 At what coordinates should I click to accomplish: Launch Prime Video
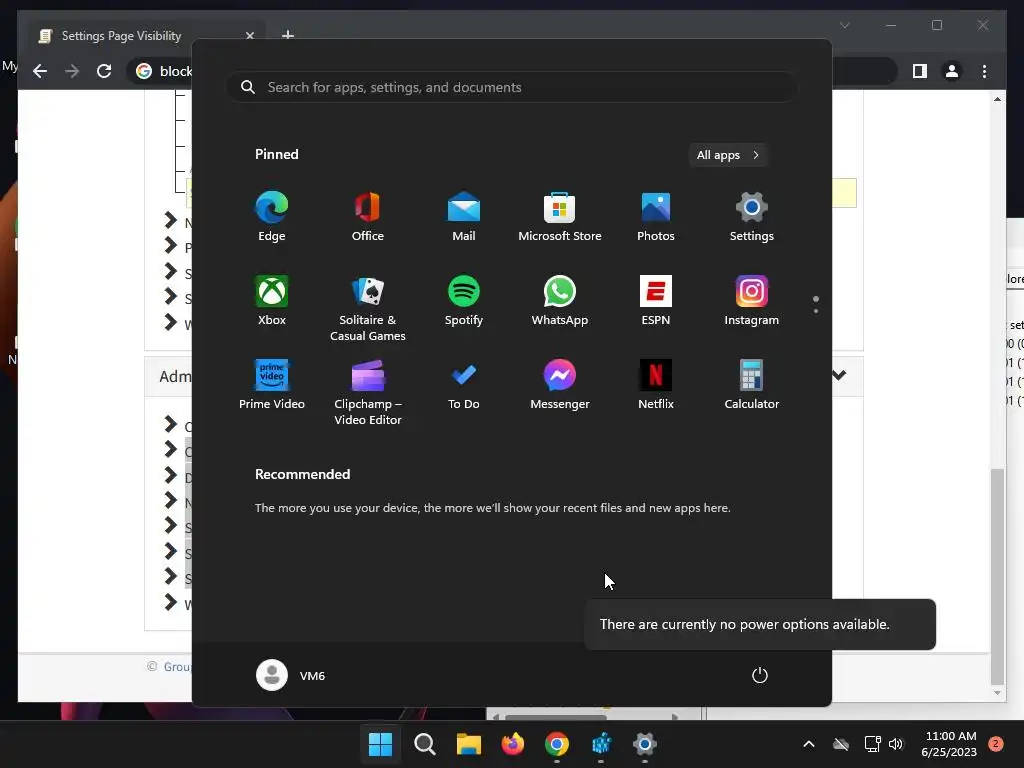272,385
